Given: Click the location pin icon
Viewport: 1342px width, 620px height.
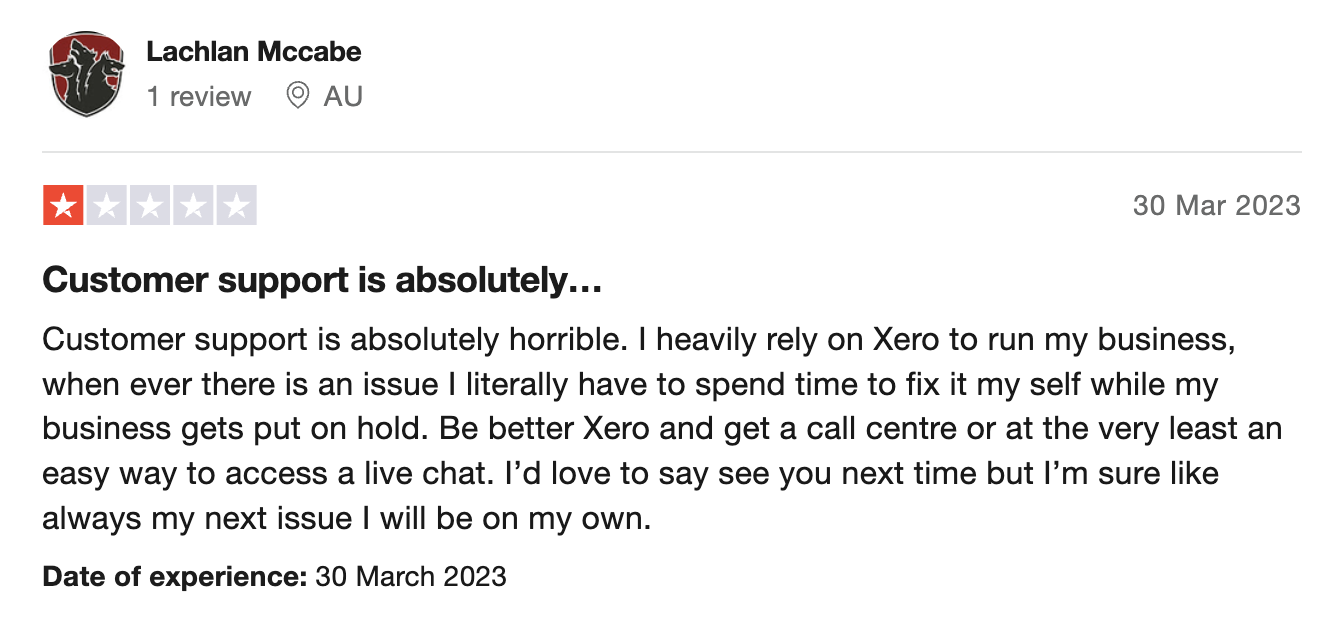Looking at the screenshot, I should [x=297, y=96].
